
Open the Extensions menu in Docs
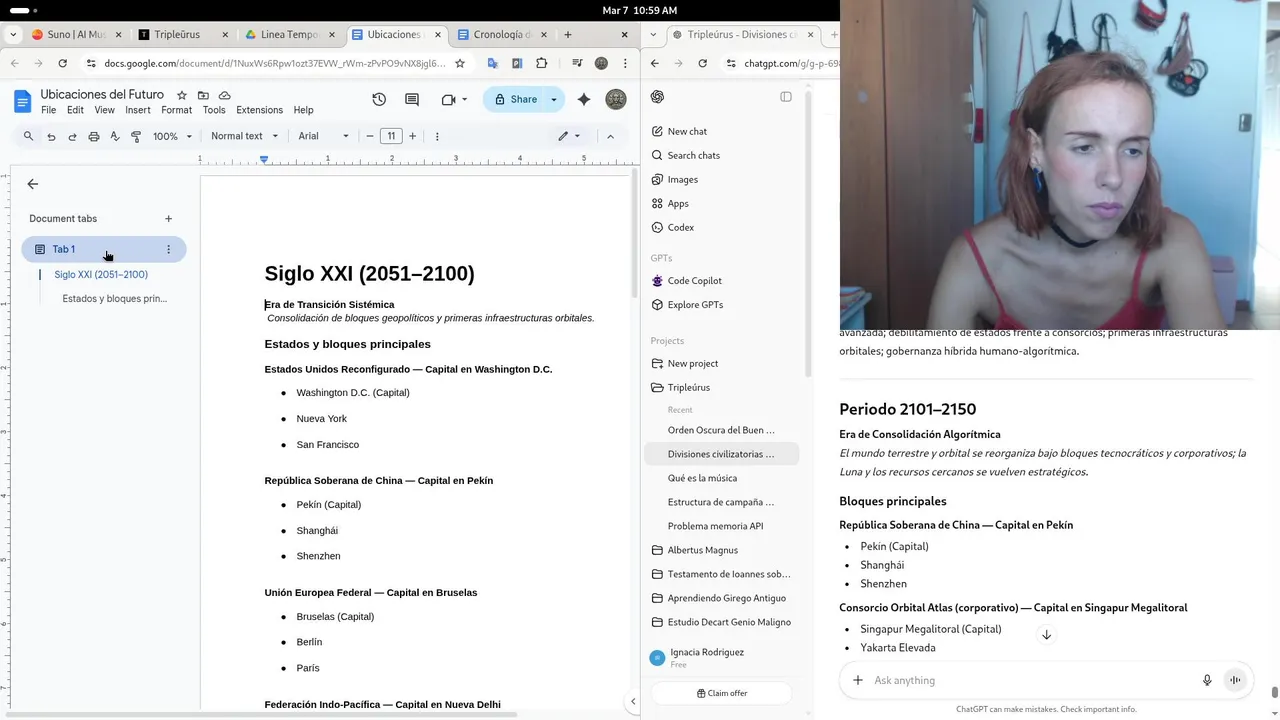tap(259, 110)
